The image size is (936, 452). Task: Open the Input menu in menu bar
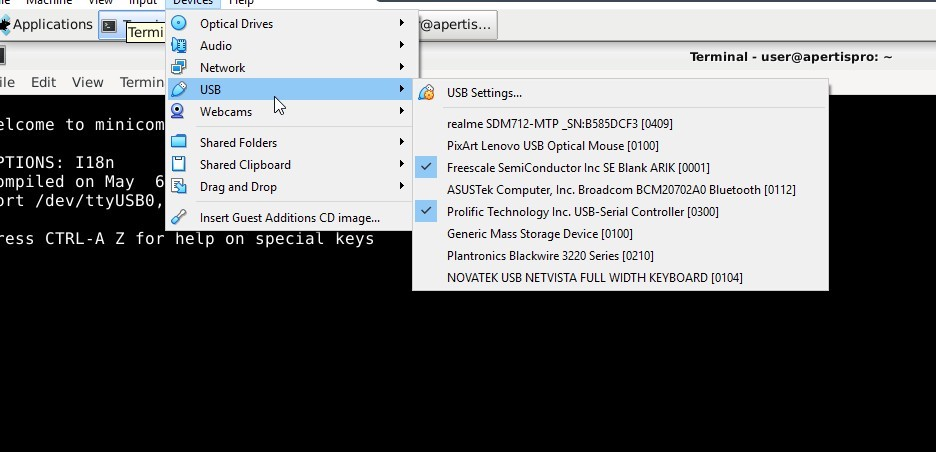click(143, 2)
